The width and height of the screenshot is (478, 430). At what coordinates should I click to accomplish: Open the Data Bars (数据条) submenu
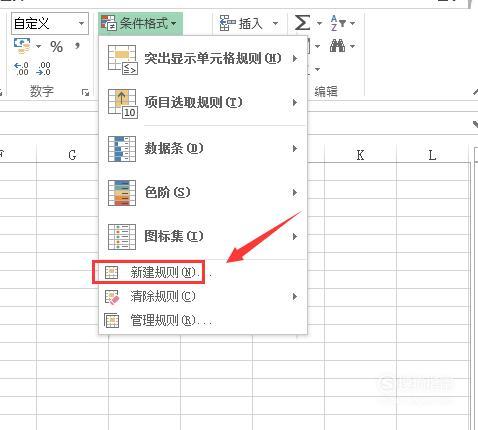(203, 148)
